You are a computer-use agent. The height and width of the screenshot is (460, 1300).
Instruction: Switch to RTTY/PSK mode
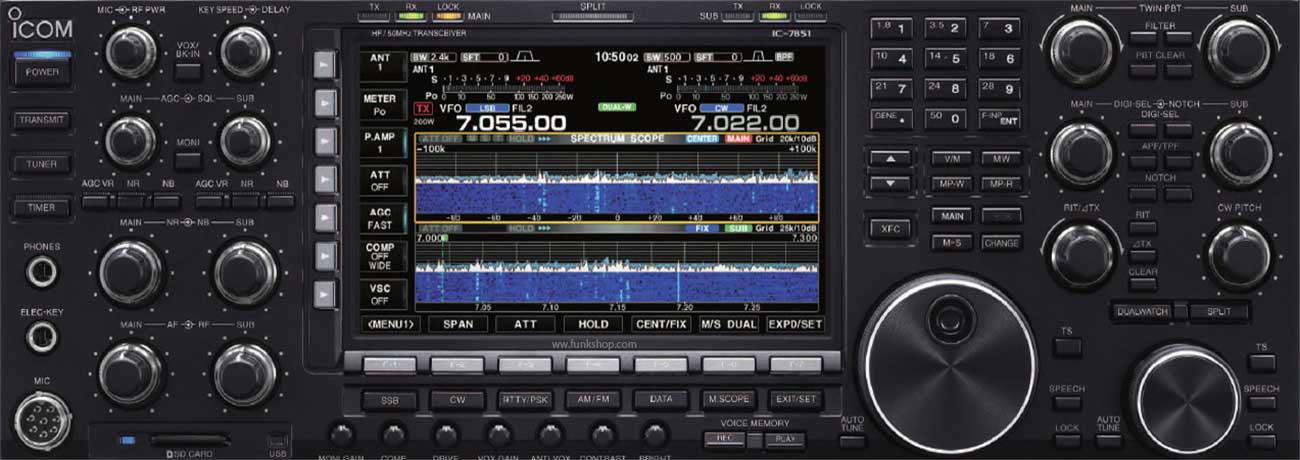(523, 399)
